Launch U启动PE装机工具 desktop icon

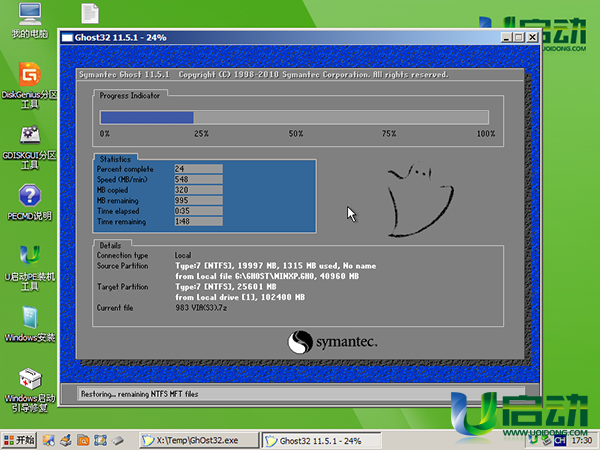click(29, 267)
